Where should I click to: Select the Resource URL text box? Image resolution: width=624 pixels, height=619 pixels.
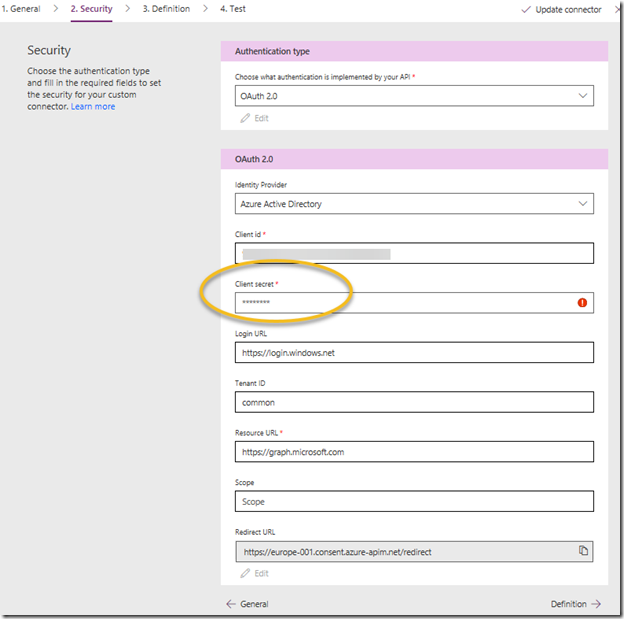pos(414,452)
